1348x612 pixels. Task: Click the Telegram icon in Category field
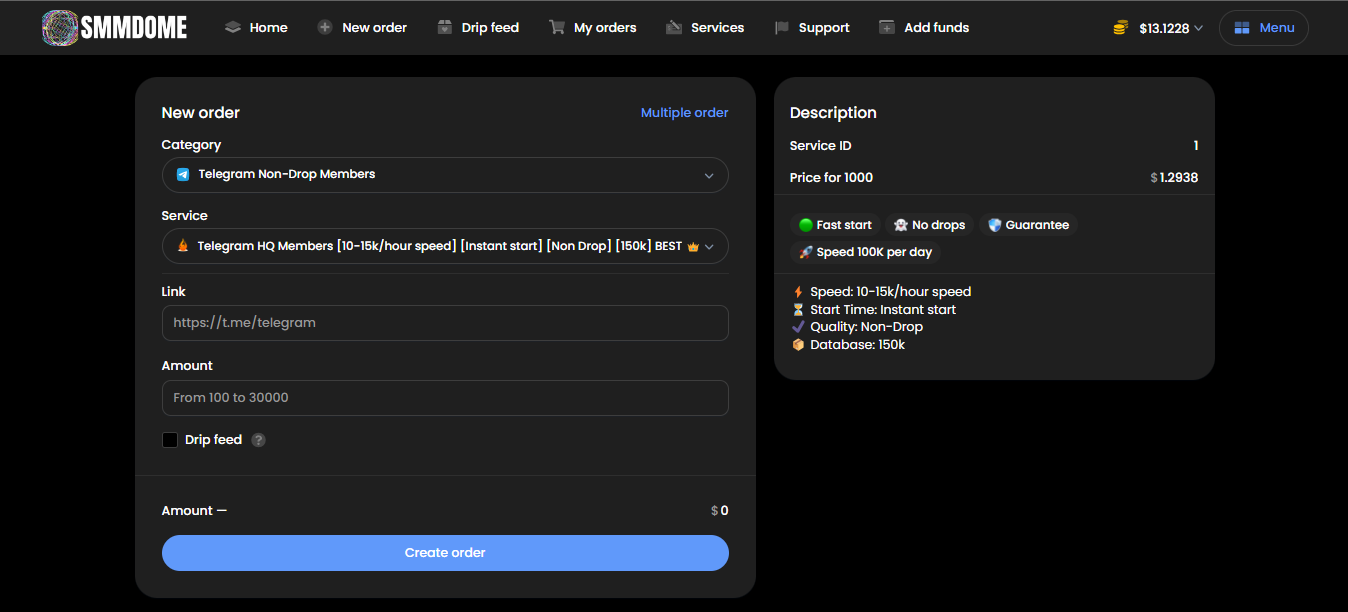tap(183, 174)
